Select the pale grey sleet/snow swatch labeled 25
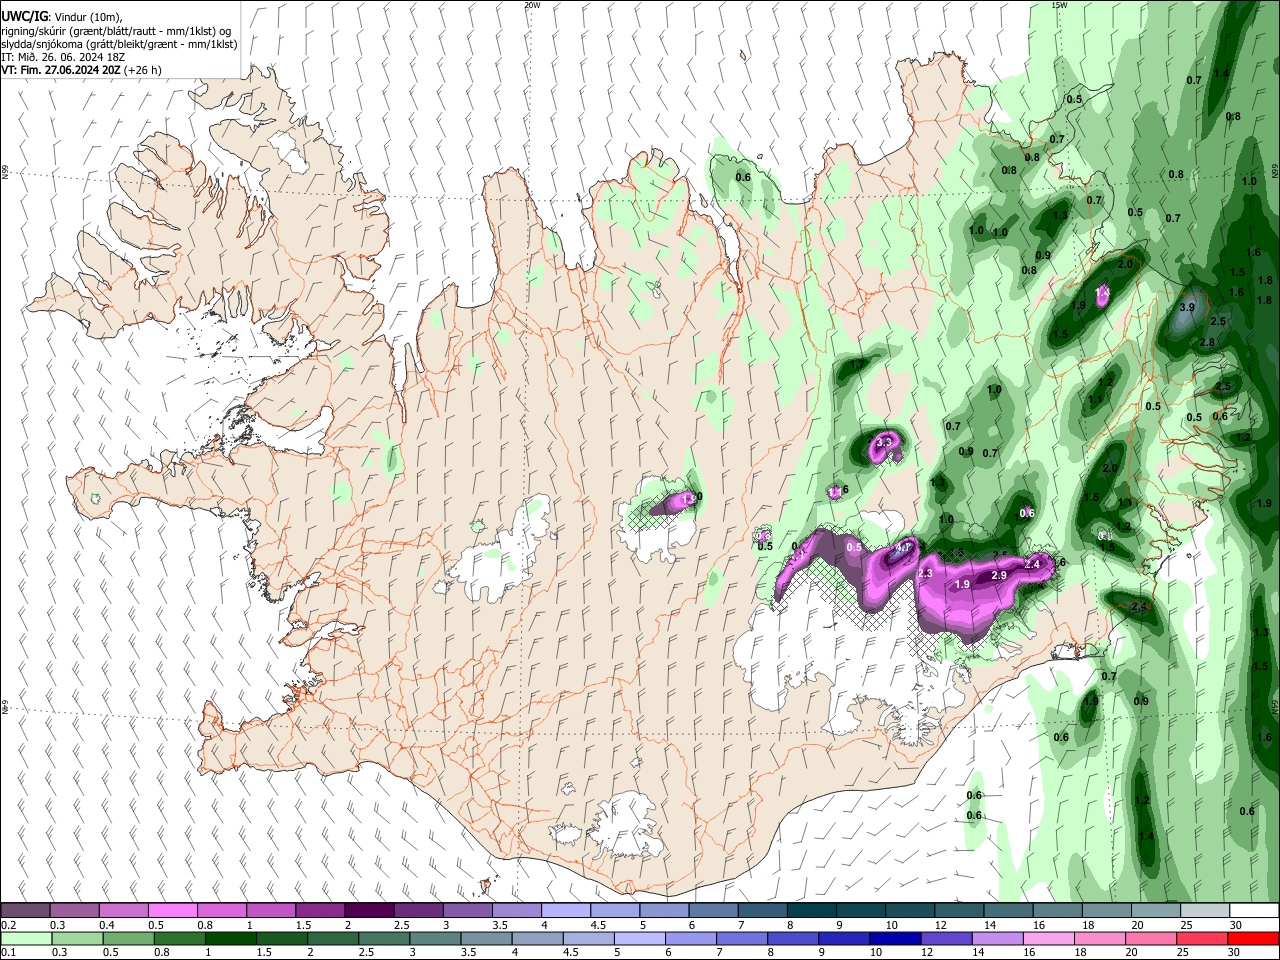This screenshot has width=1280, height=960. (1205, 911)
